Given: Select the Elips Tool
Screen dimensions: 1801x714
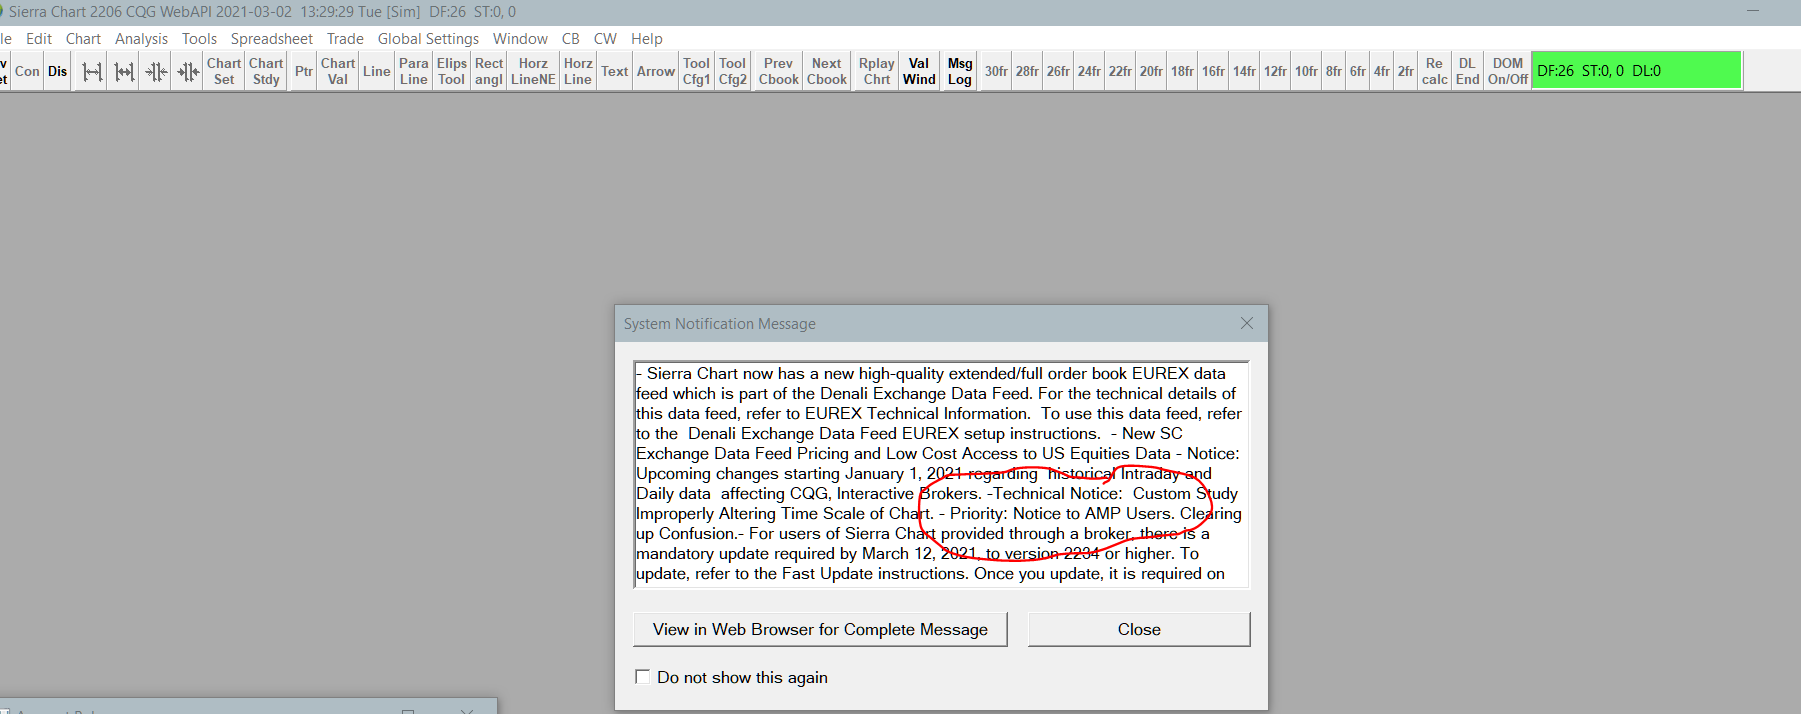Looking at the screenshot, I should [x=452, y=71].
